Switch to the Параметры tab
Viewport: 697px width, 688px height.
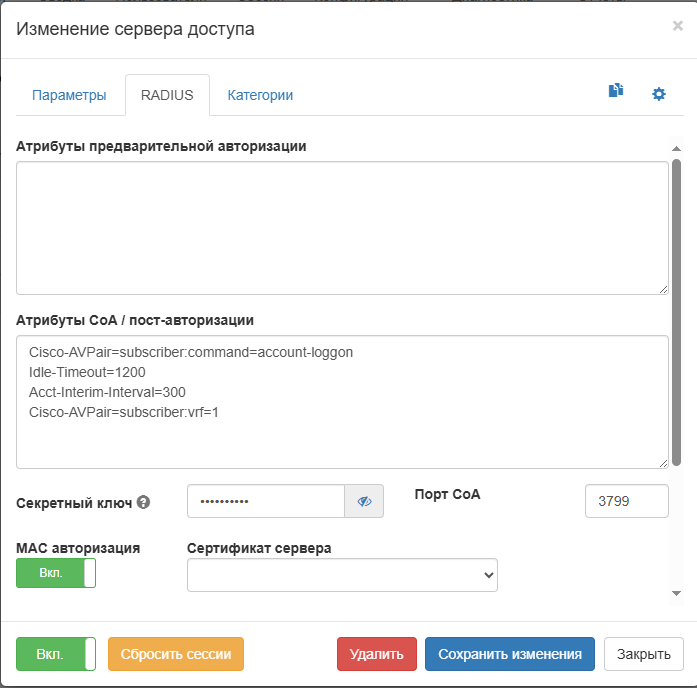point(69,95)
